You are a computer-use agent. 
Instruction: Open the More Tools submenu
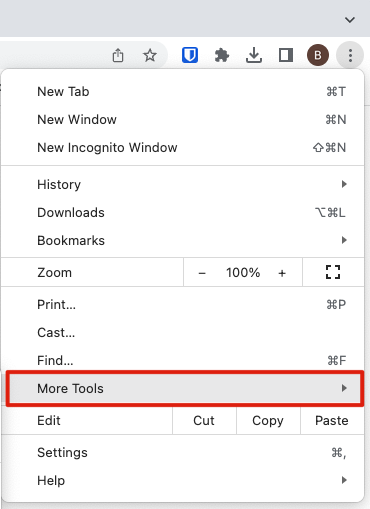pos(185,388)
